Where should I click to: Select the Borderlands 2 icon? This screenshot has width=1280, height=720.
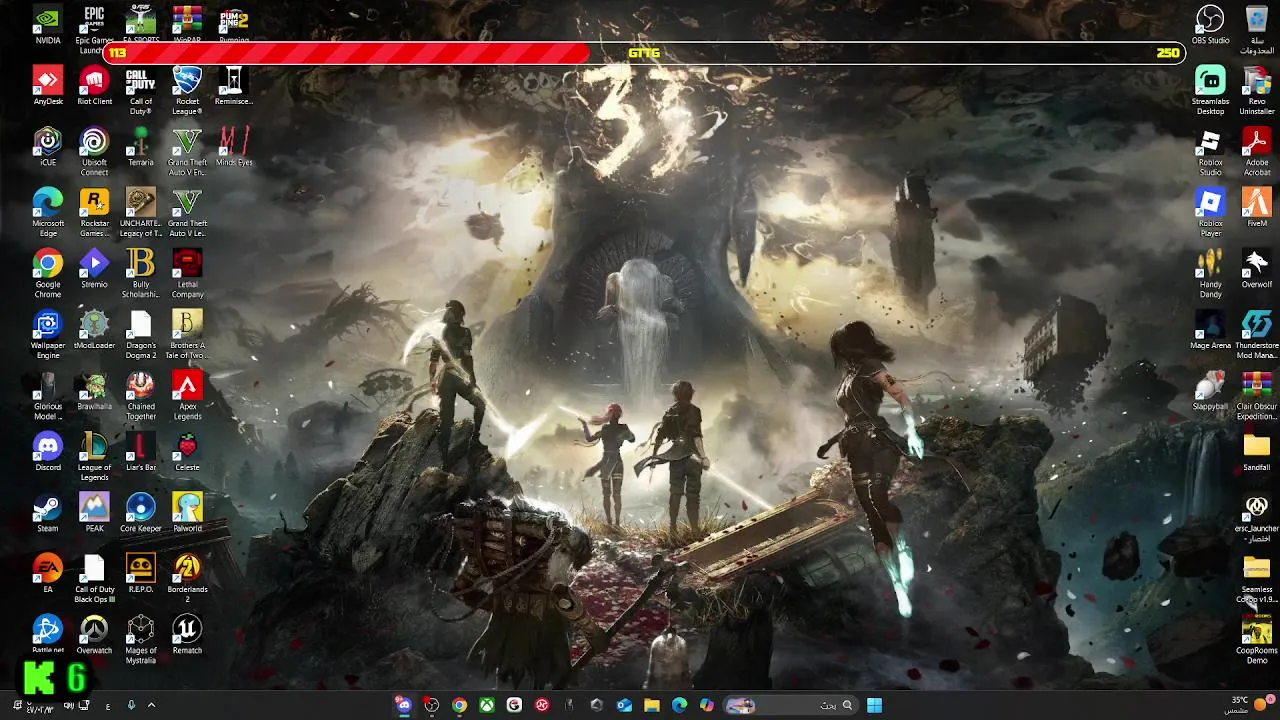tap(187, 579)
